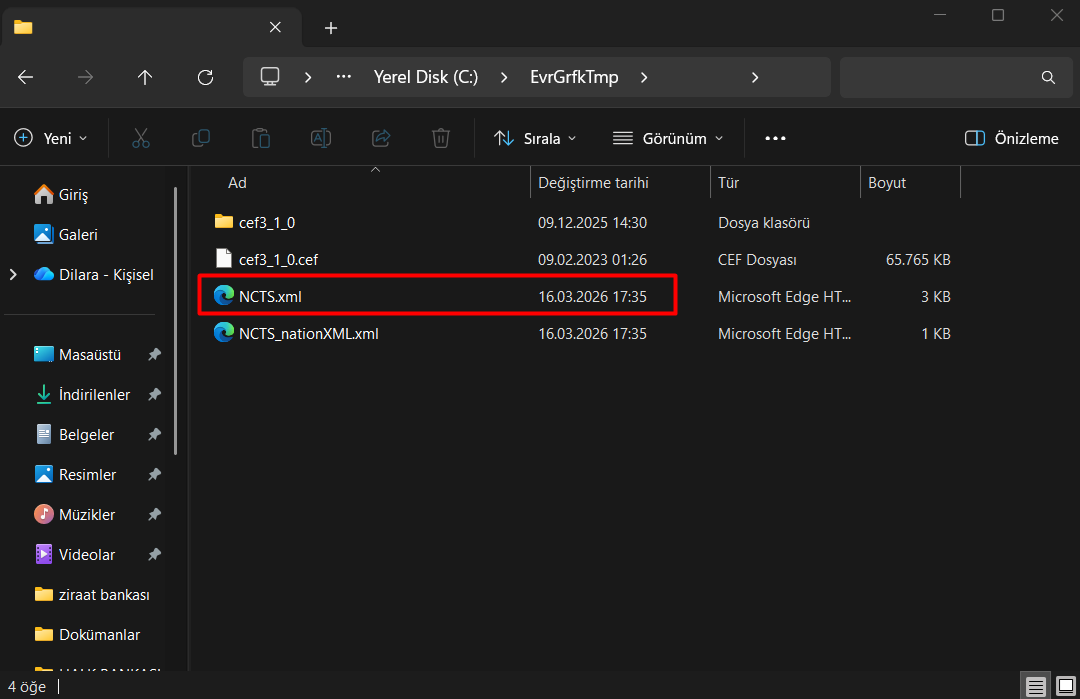
Task: Sort by Değiştirme tarihi column header
Action: point(593,183)
